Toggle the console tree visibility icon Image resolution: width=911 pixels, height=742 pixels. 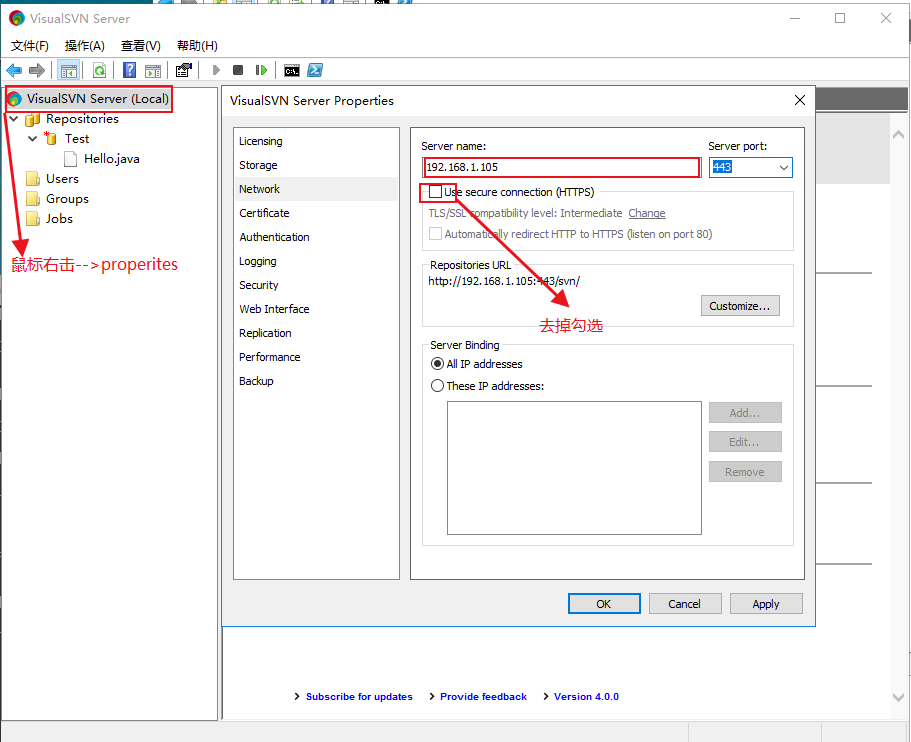click(68, 70)
